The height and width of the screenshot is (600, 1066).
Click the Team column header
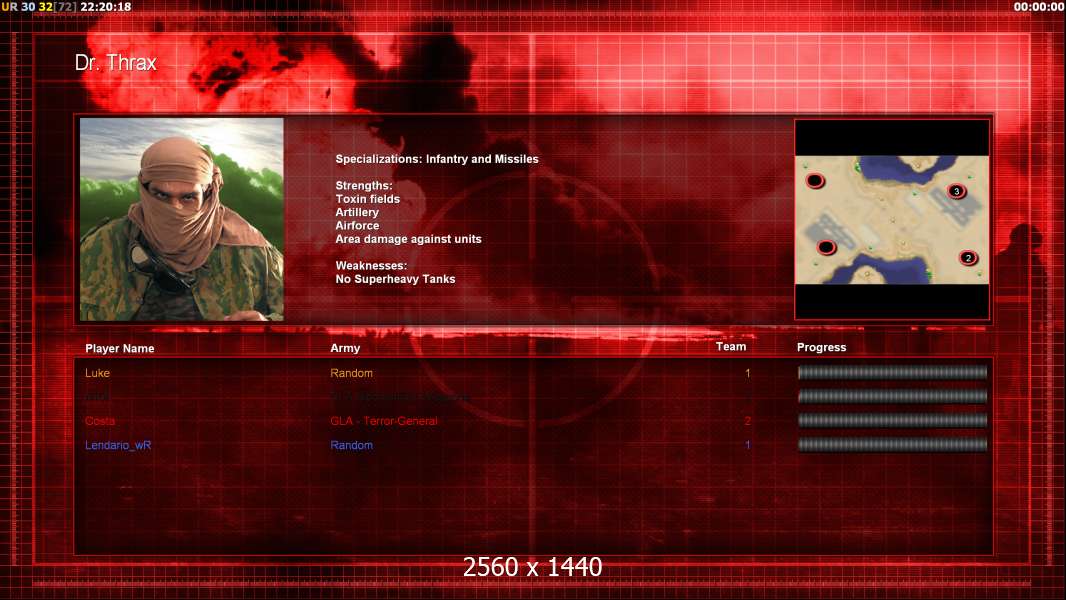pyautogui.click(x=731, y=347)
